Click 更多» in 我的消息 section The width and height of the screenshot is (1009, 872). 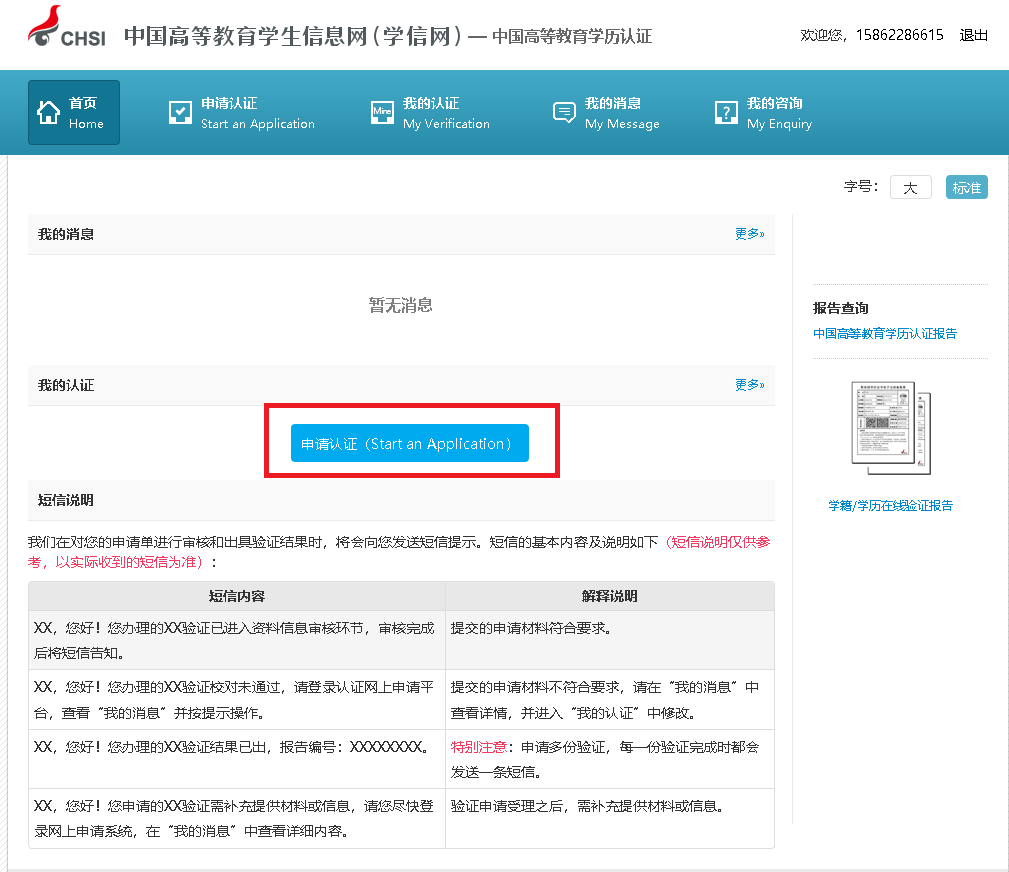750,234
